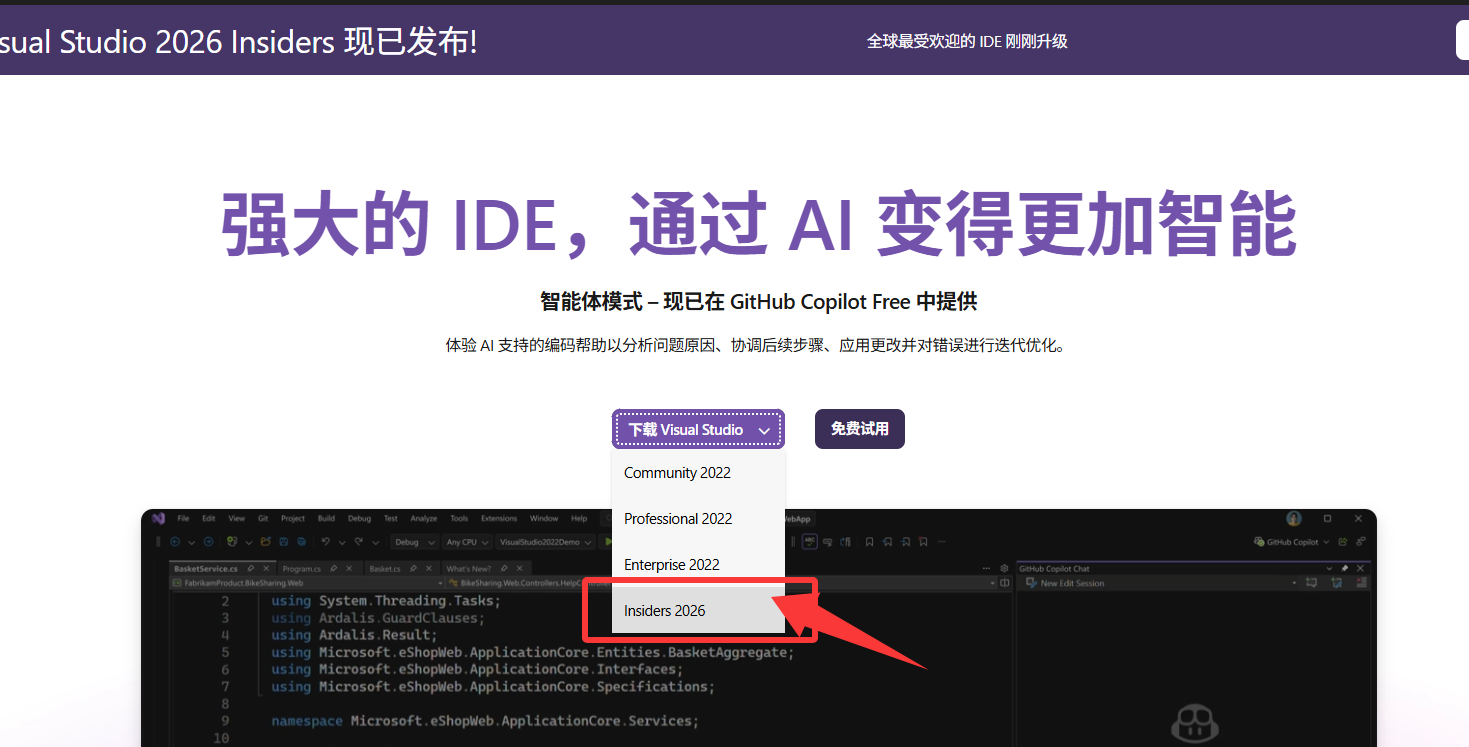This screenshot has width=1469, height=747.
Task: Open the Debug configuration dropdown
Action: pos(414,542)
